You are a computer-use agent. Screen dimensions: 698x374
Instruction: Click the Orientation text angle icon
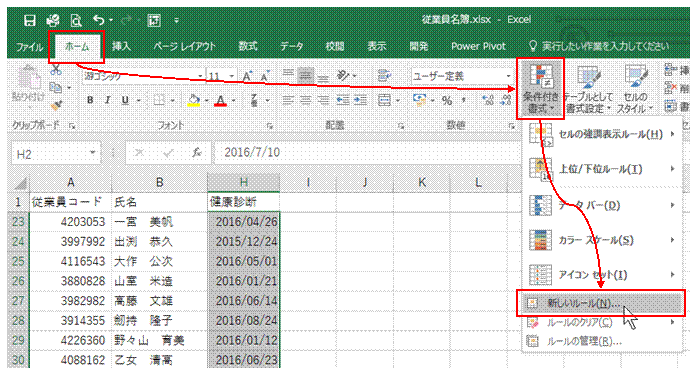[x=343, y=76]
